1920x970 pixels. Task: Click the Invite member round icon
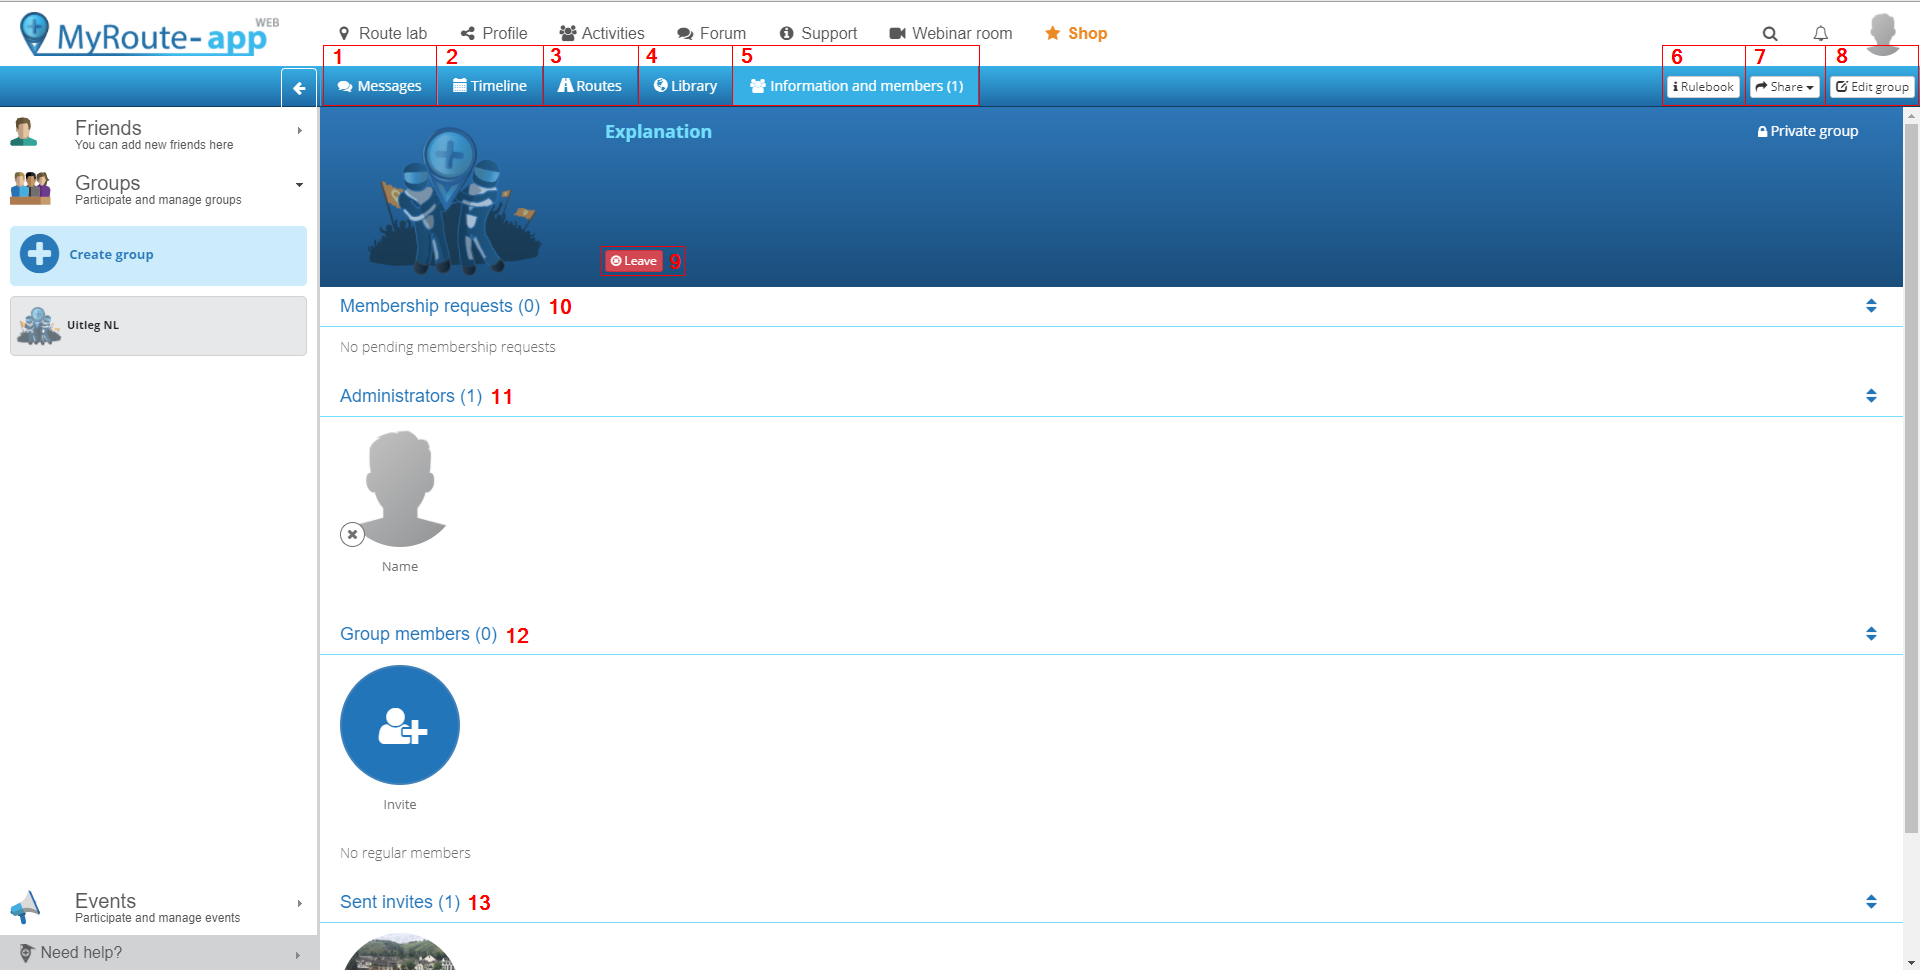[x=400, y=725]
